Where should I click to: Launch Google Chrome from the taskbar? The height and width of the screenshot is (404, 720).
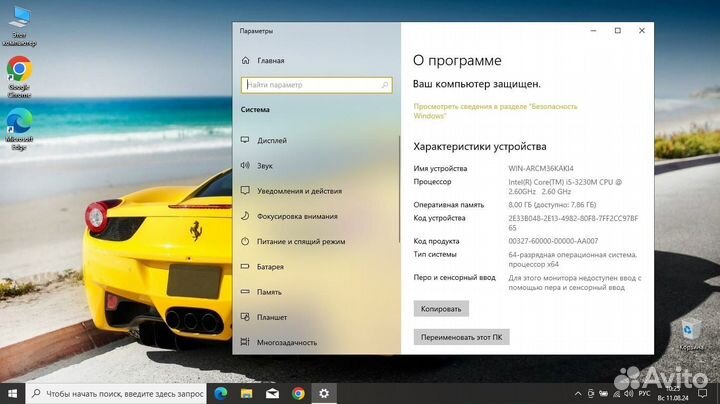tap(298, 393)
